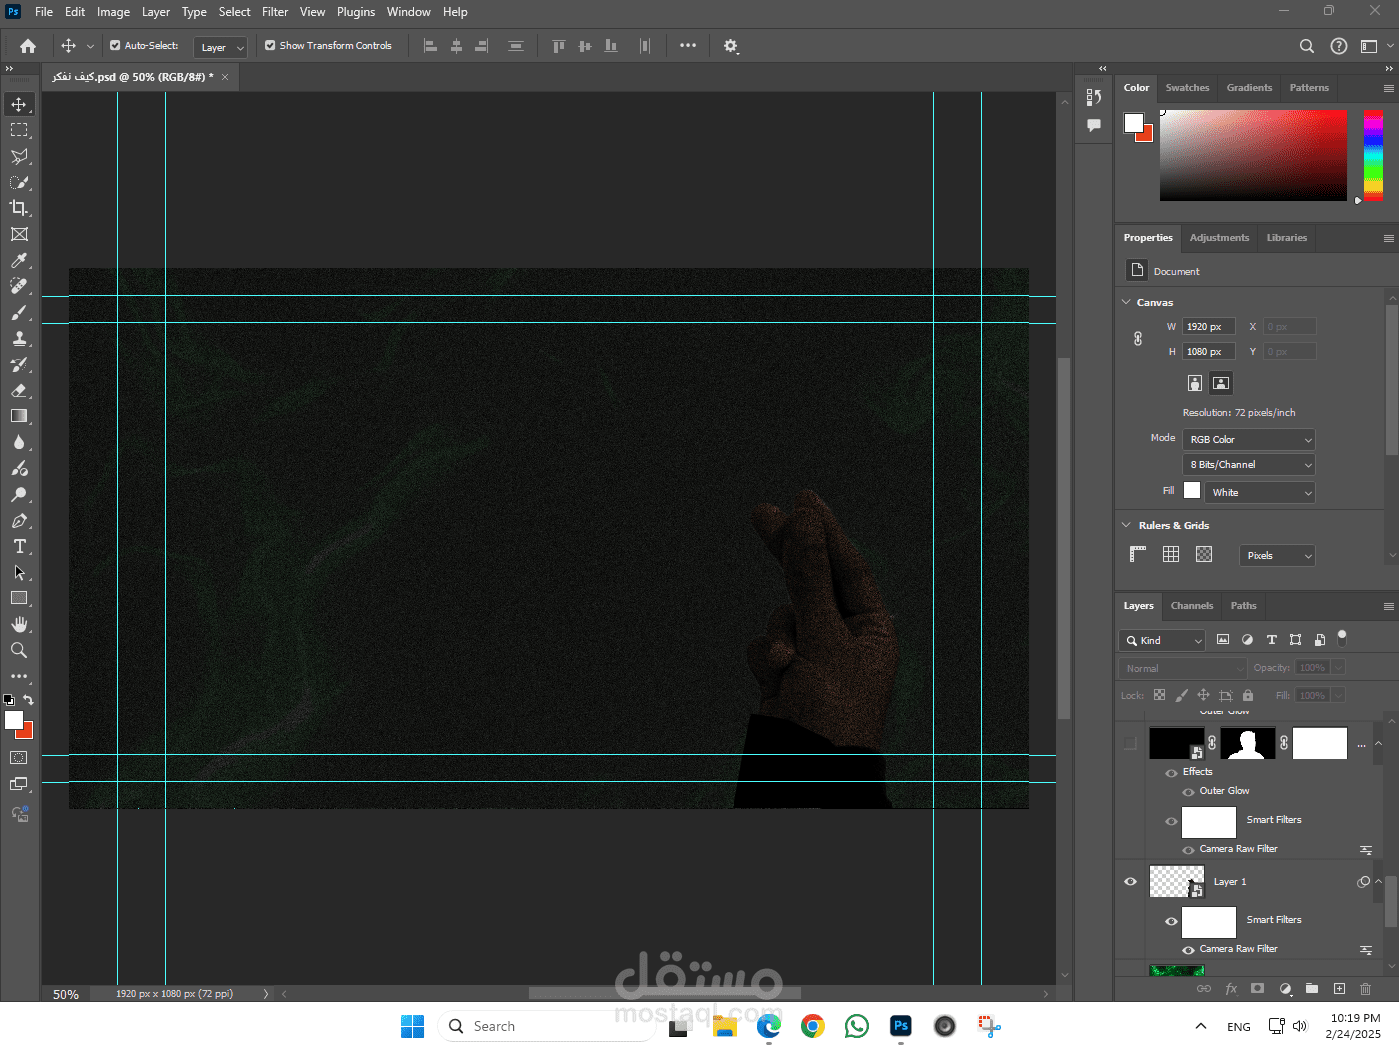Toggle Show Transform Controls checkbox
1399x1049 pixels.
pyautogui.click(x=270, y=45)
